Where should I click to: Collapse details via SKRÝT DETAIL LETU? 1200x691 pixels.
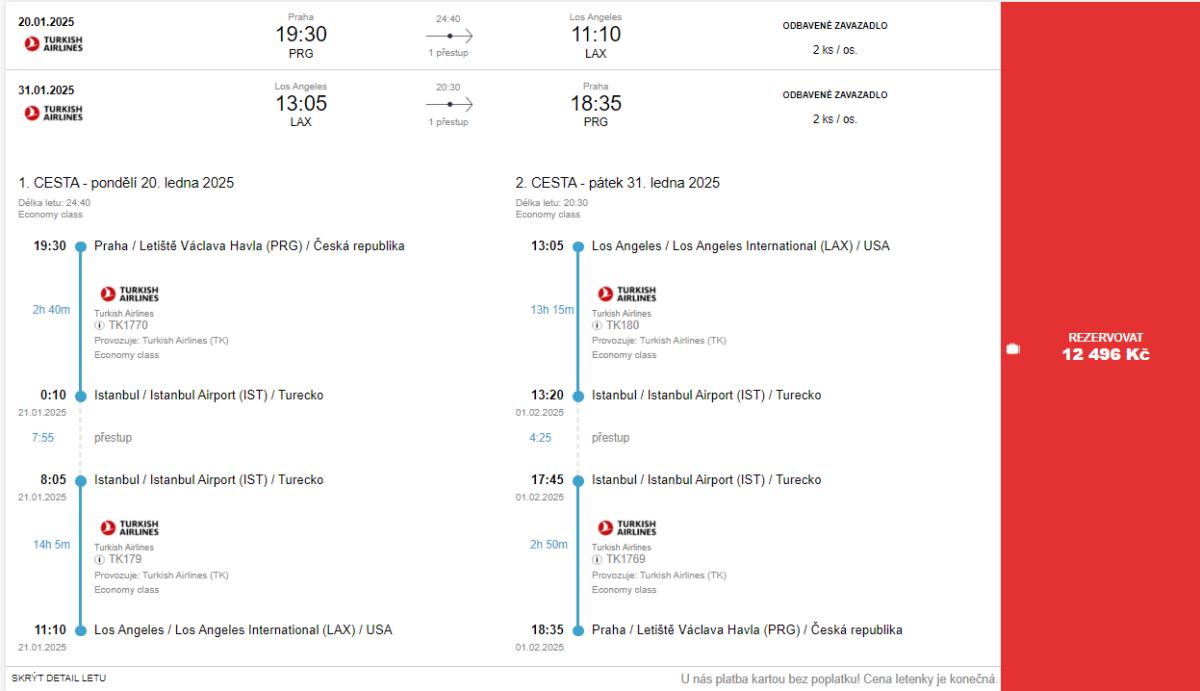click(x=59, y=678)
